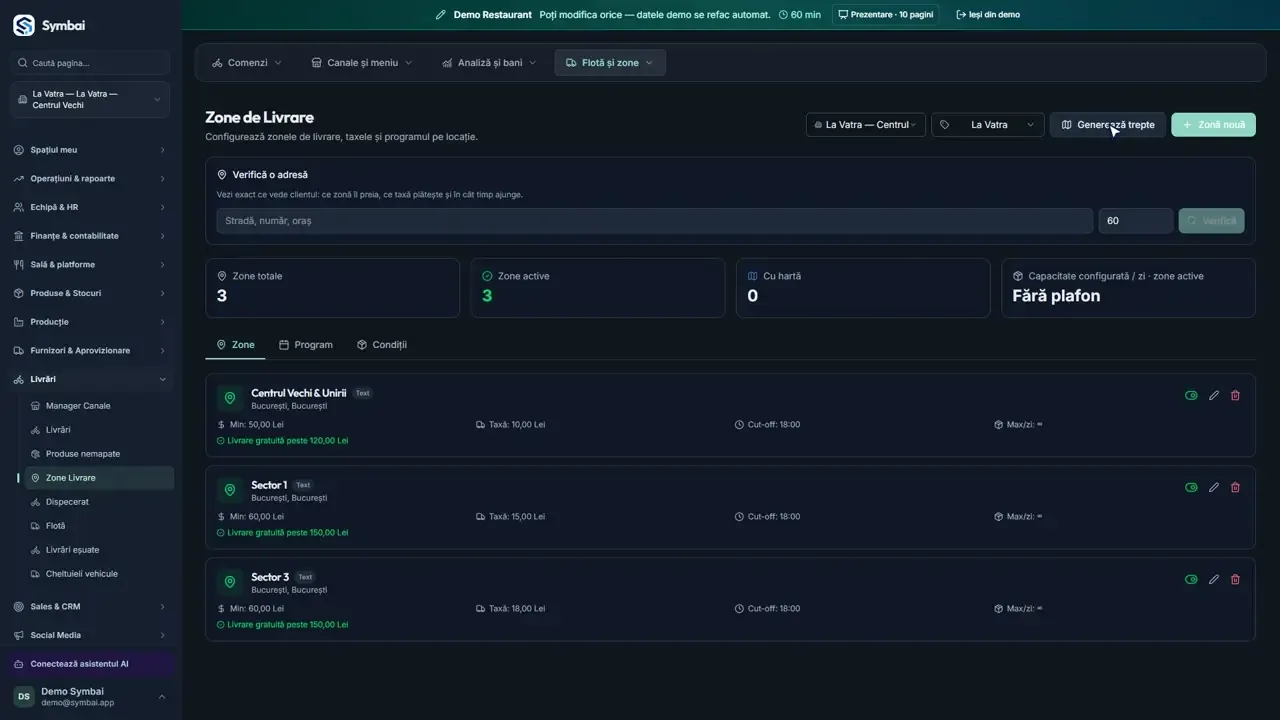The height and width of the screenshot is (720, 1280).
Task: Click the Zonă nouă button
Action: coord(1213,125)
